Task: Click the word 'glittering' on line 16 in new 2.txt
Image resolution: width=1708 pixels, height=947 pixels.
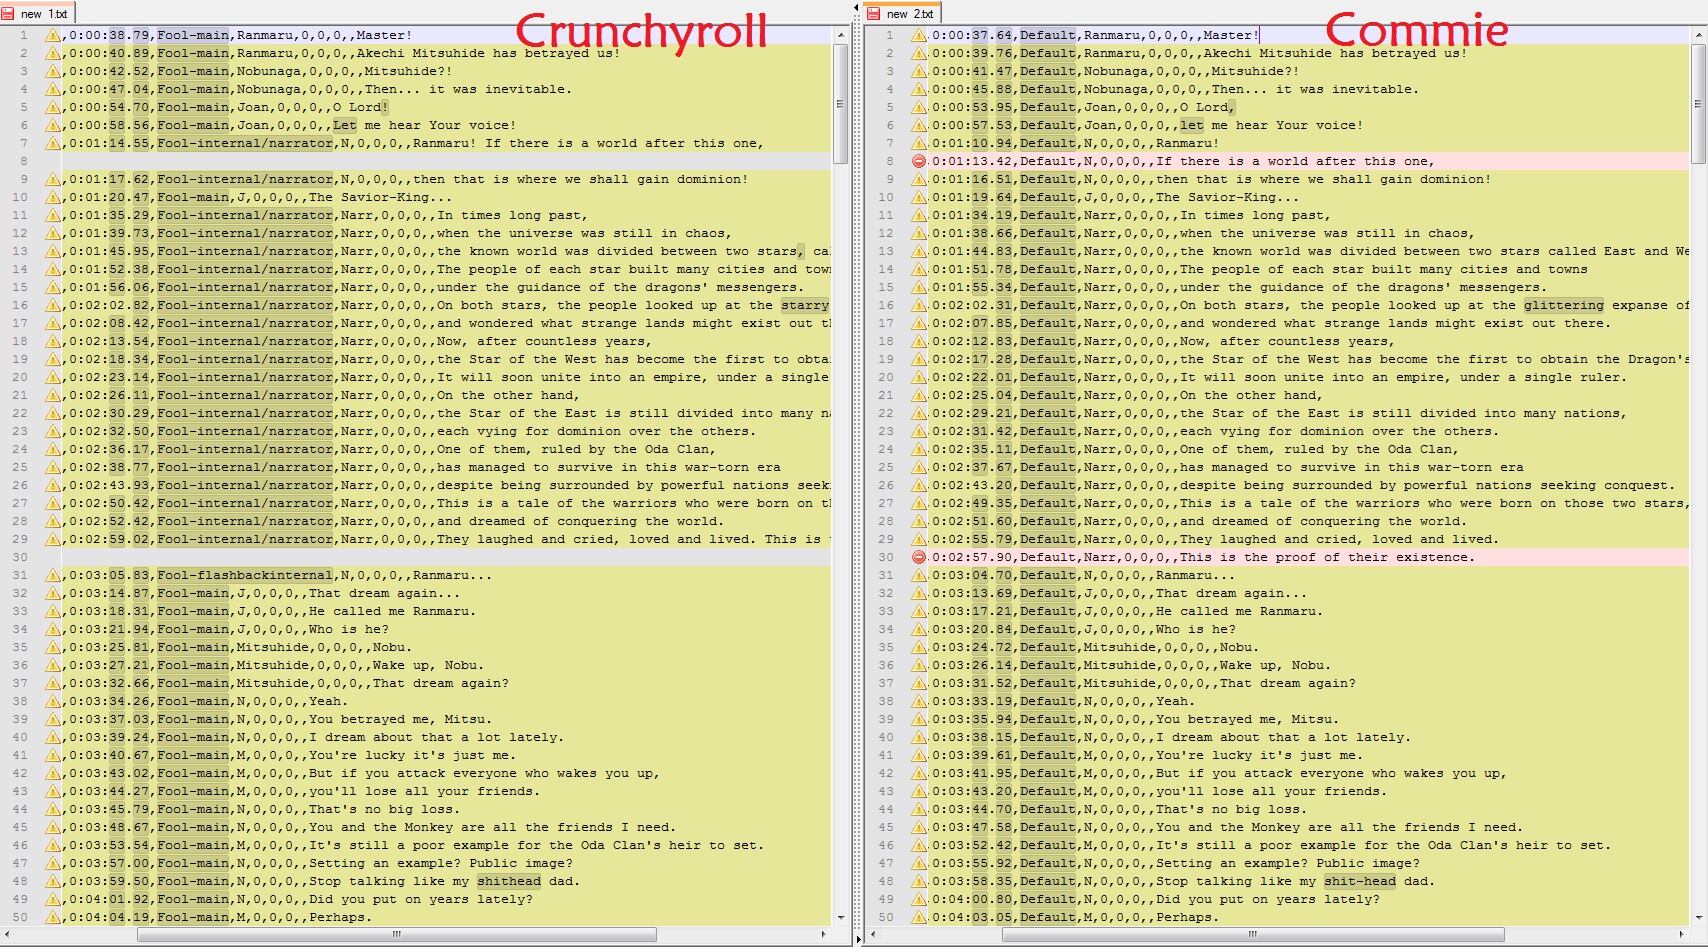Action: click(x=1564, y=305)
